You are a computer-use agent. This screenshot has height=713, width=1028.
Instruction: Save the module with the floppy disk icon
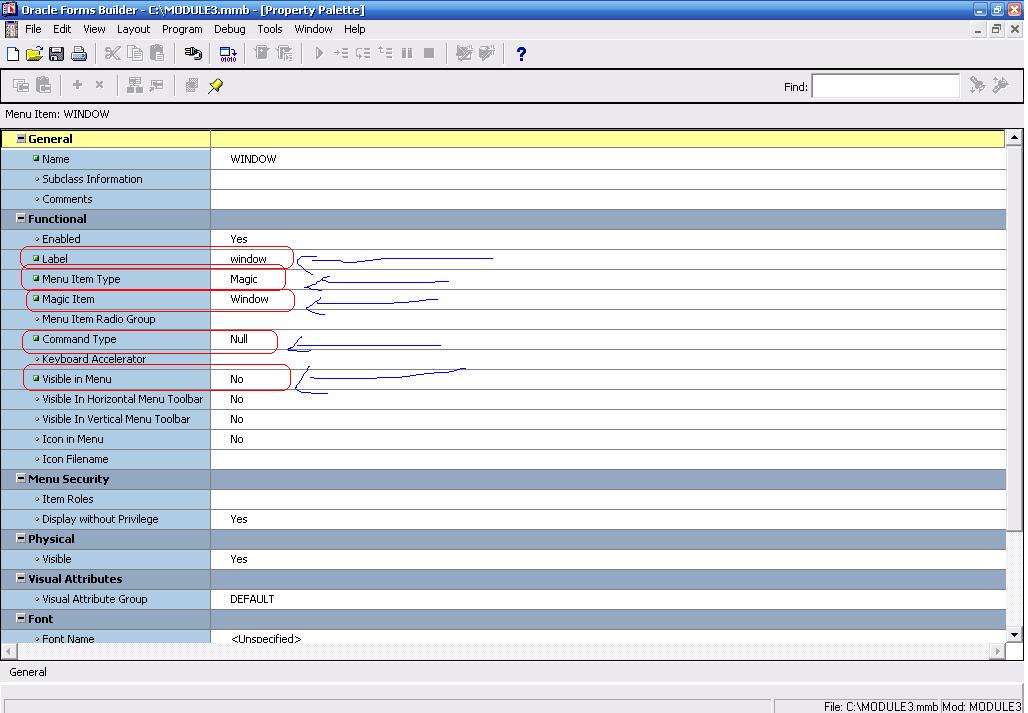[56, 54]
